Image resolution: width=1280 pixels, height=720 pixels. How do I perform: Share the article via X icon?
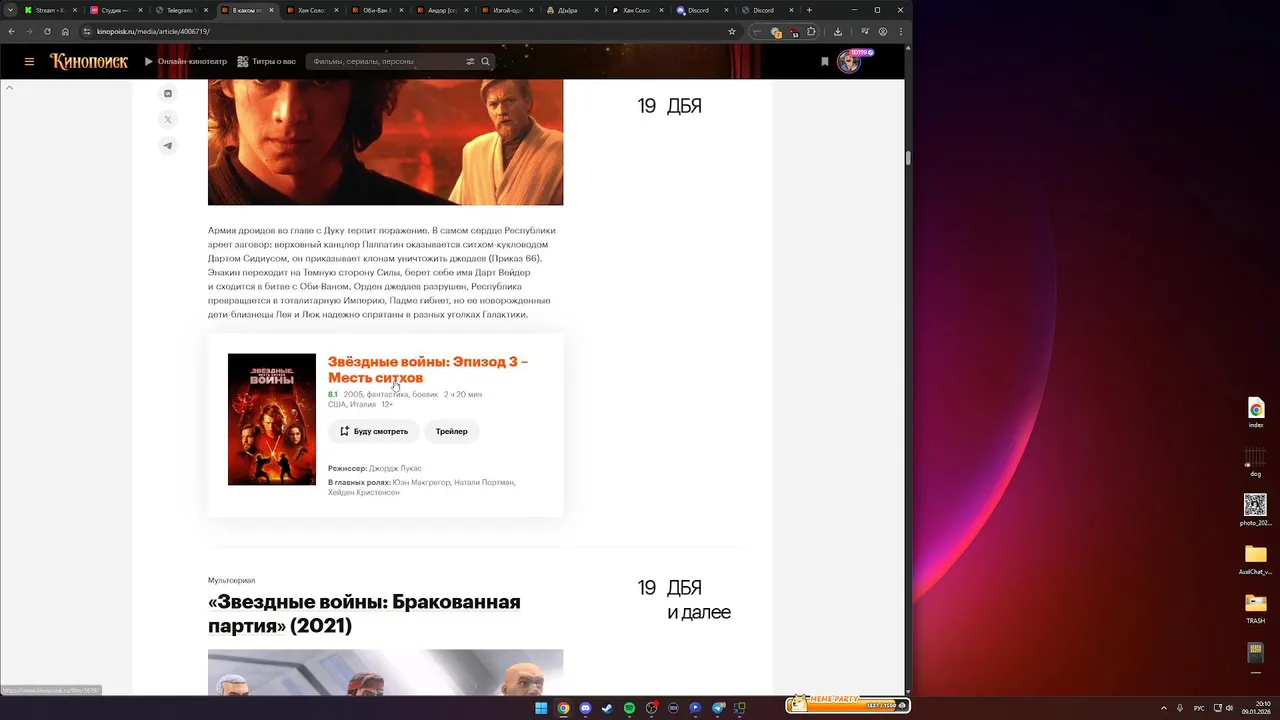click(x=168, y=120)
